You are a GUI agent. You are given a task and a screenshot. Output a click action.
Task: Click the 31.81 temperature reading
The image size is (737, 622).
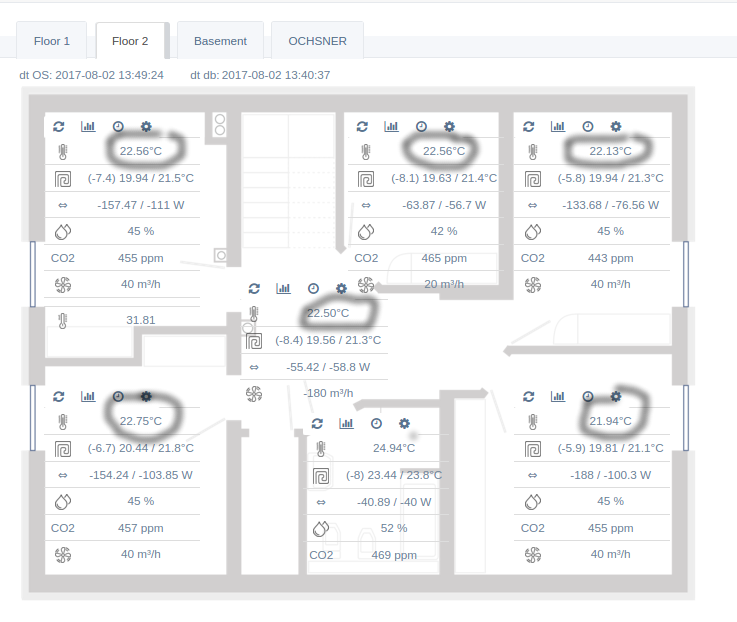pyautogui.click(x=141, y=320)
